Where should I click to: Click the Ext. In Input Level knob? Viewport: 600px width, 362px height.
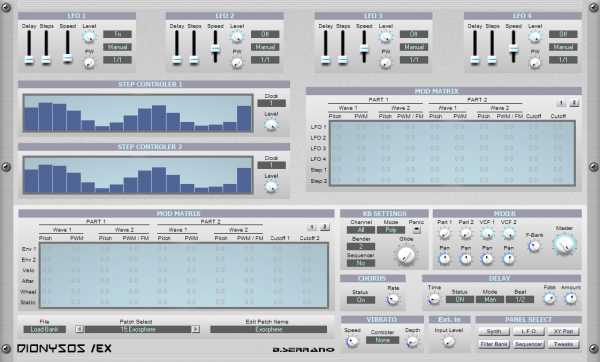[448, 341]
